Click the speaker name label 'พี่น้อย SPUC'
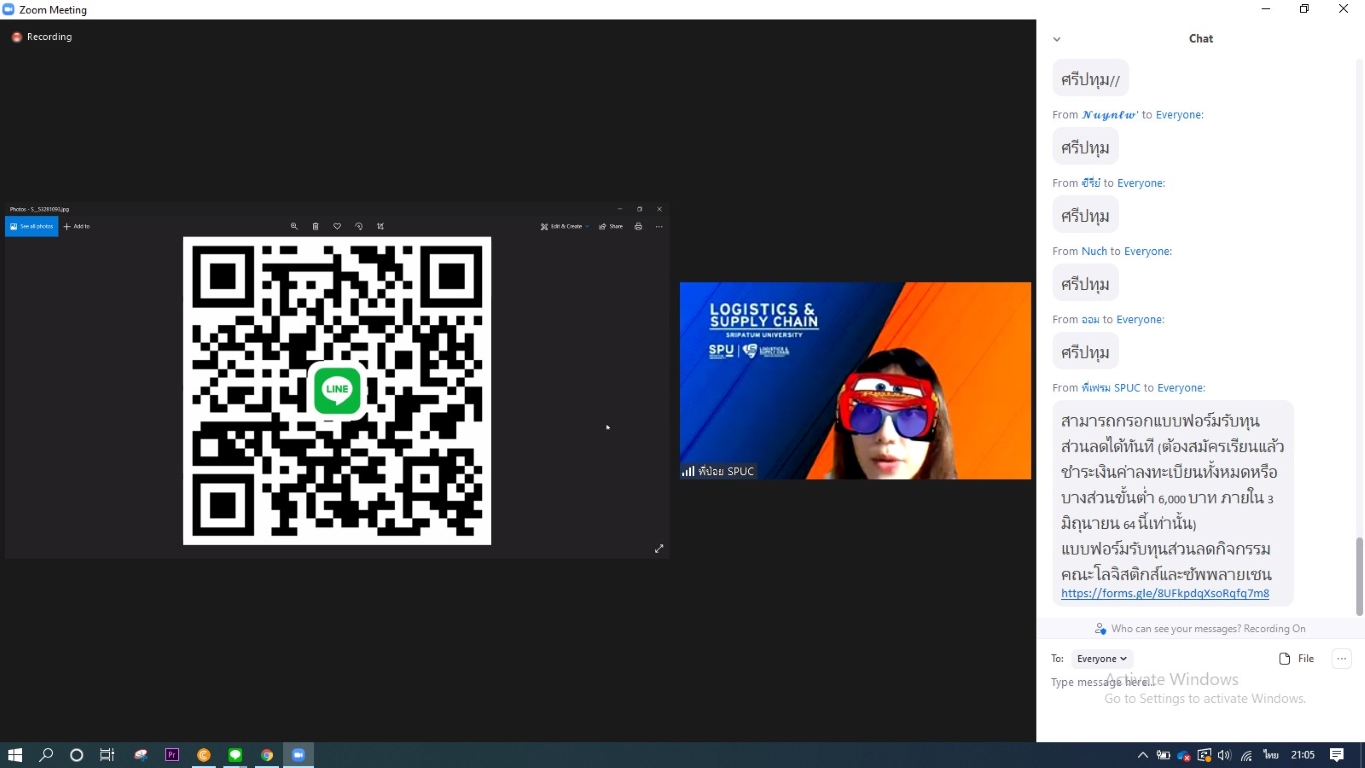 tap(726, 471)
